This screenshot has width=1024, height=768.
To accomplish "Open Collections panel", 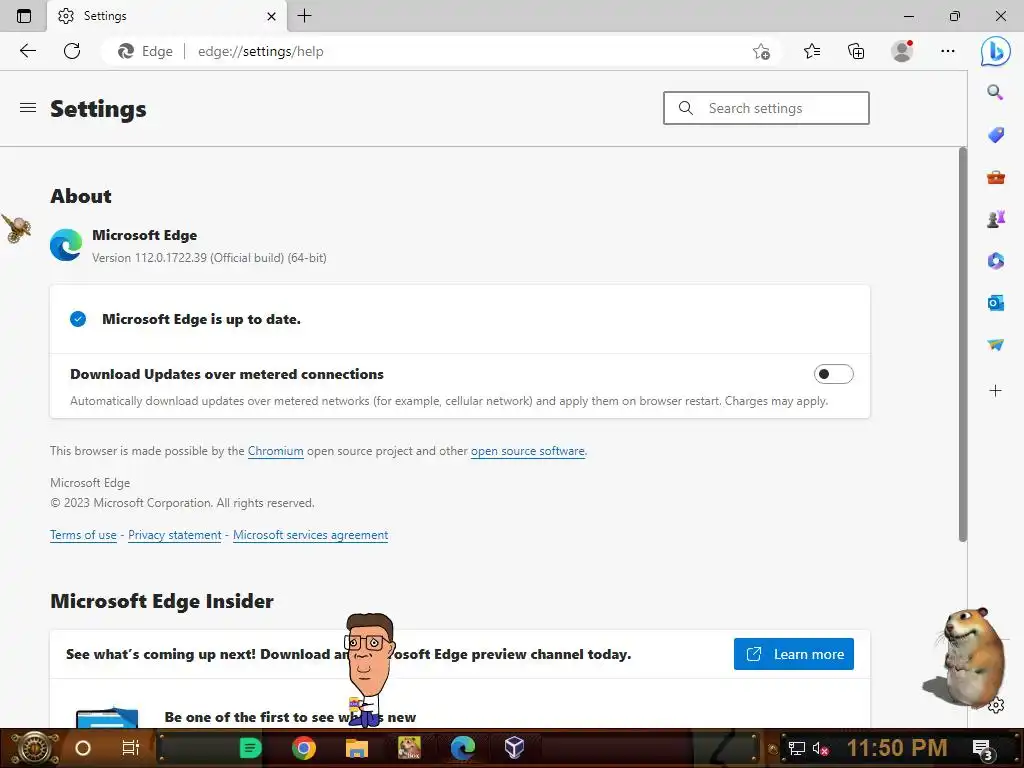I will [856, 51].
